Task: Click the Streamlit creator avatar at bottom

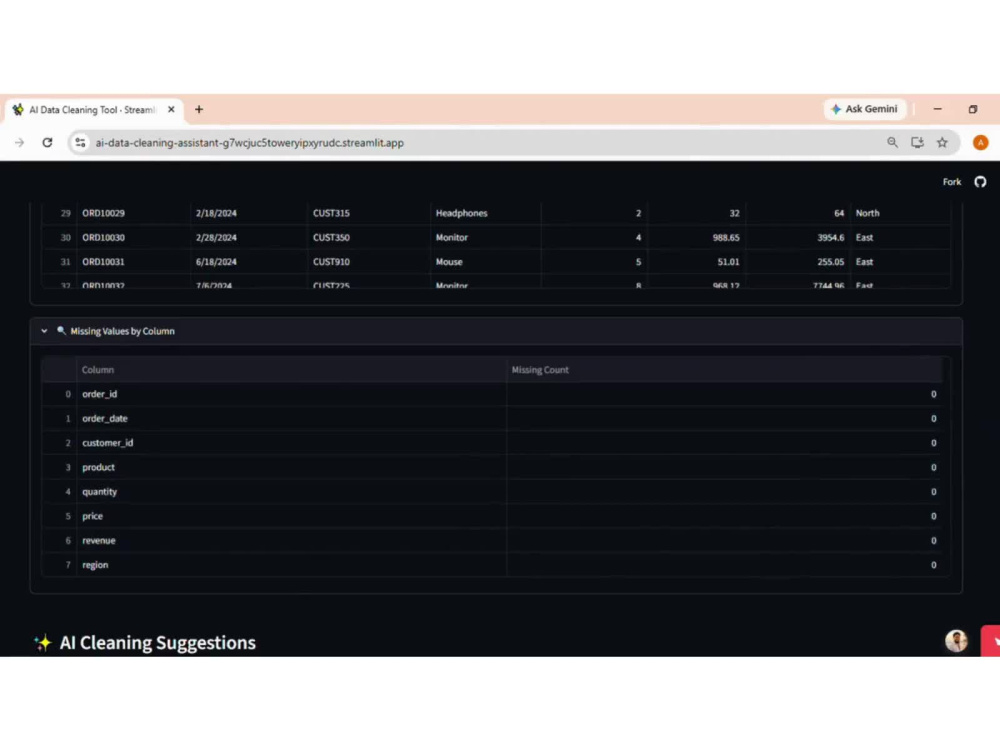Action: tap(956, 640)
